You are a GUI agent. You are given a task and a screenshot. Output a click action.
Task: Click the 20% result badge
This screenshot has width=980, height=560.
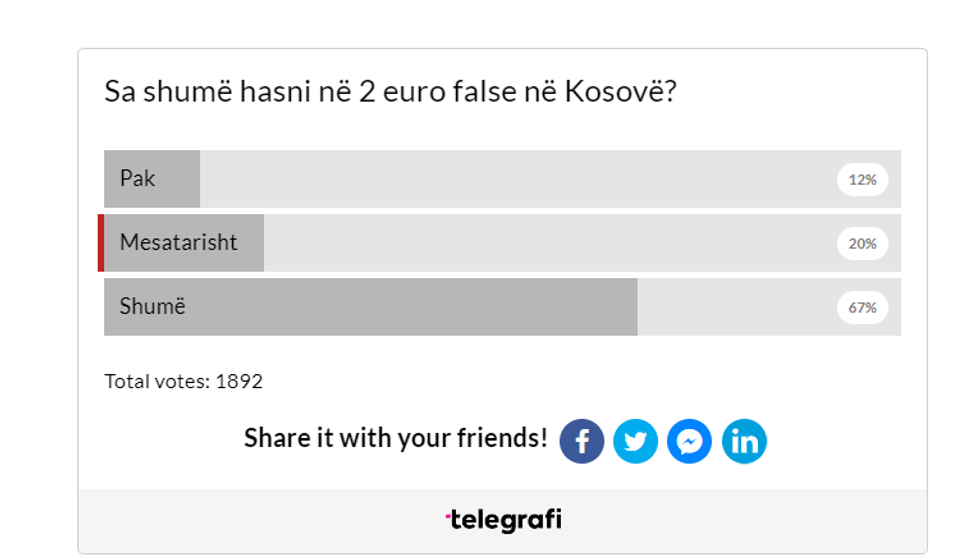pos(862,244)
